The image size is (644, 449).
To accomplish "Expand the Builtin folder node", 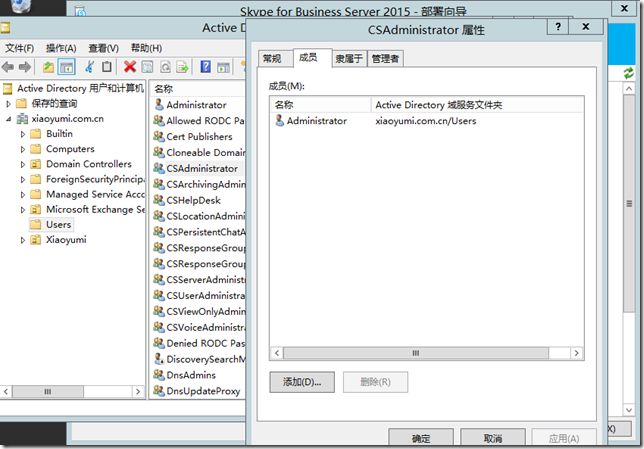I will click(x=23, y=134).
